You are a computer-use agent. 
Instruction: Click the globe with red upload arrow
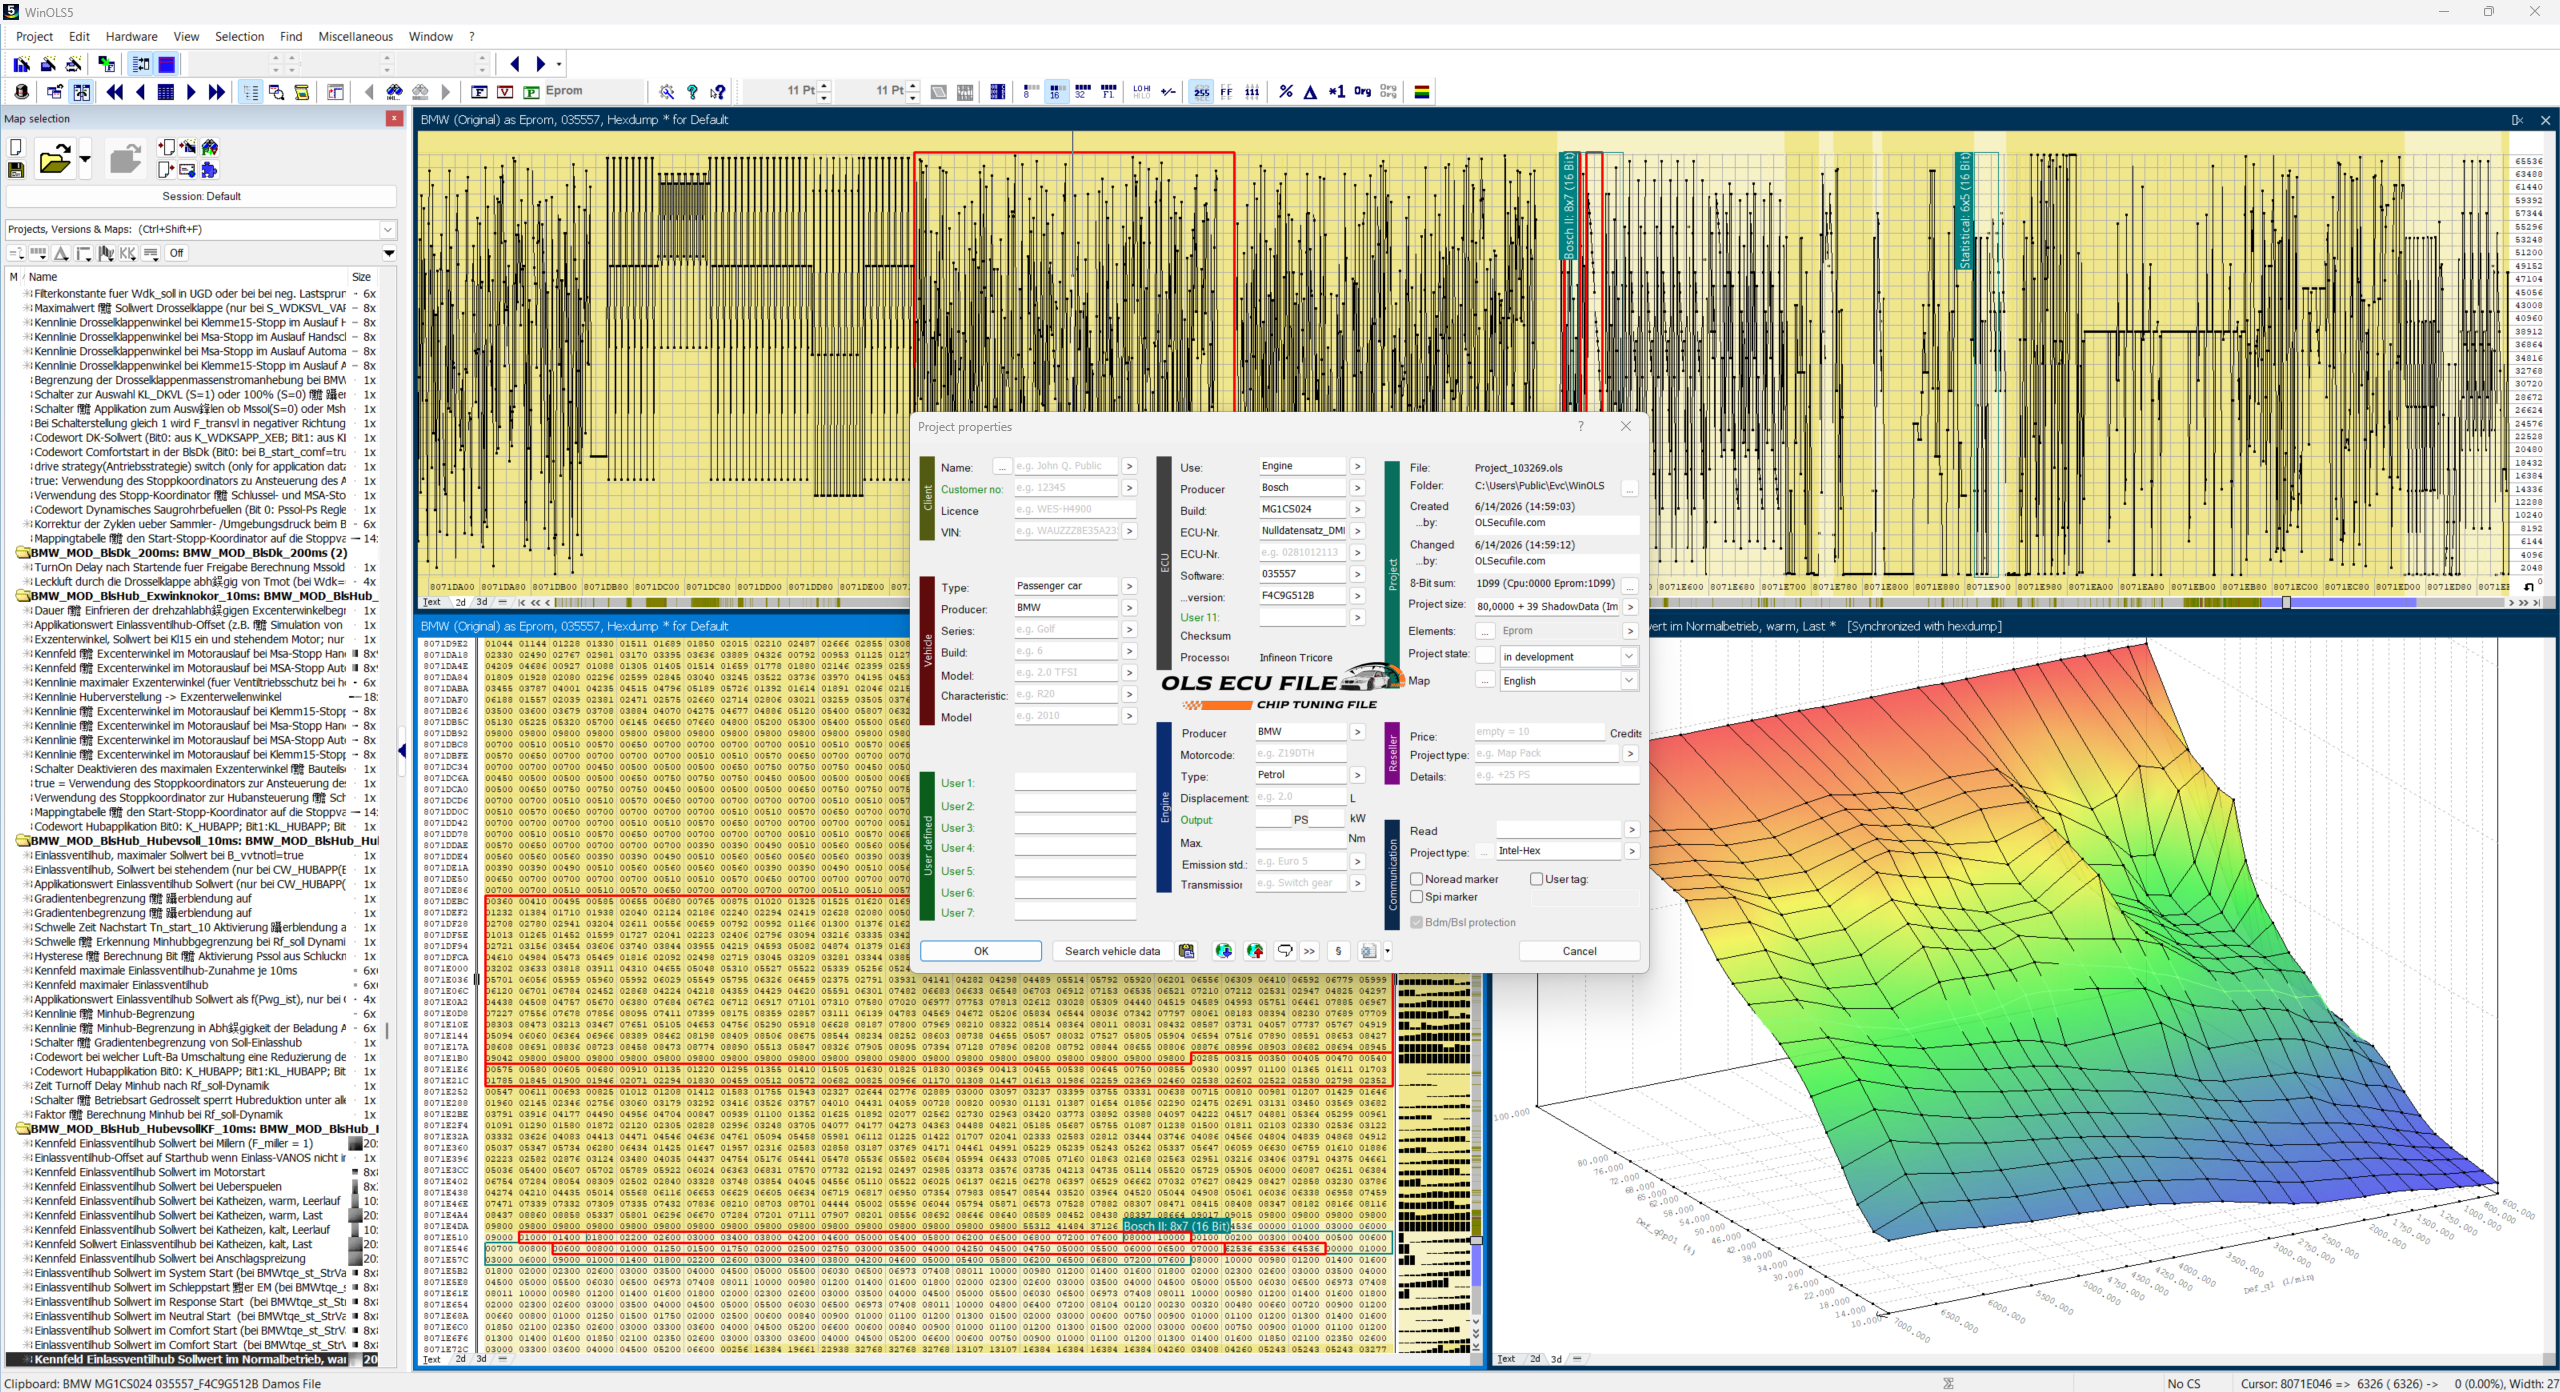point(1255,951)
